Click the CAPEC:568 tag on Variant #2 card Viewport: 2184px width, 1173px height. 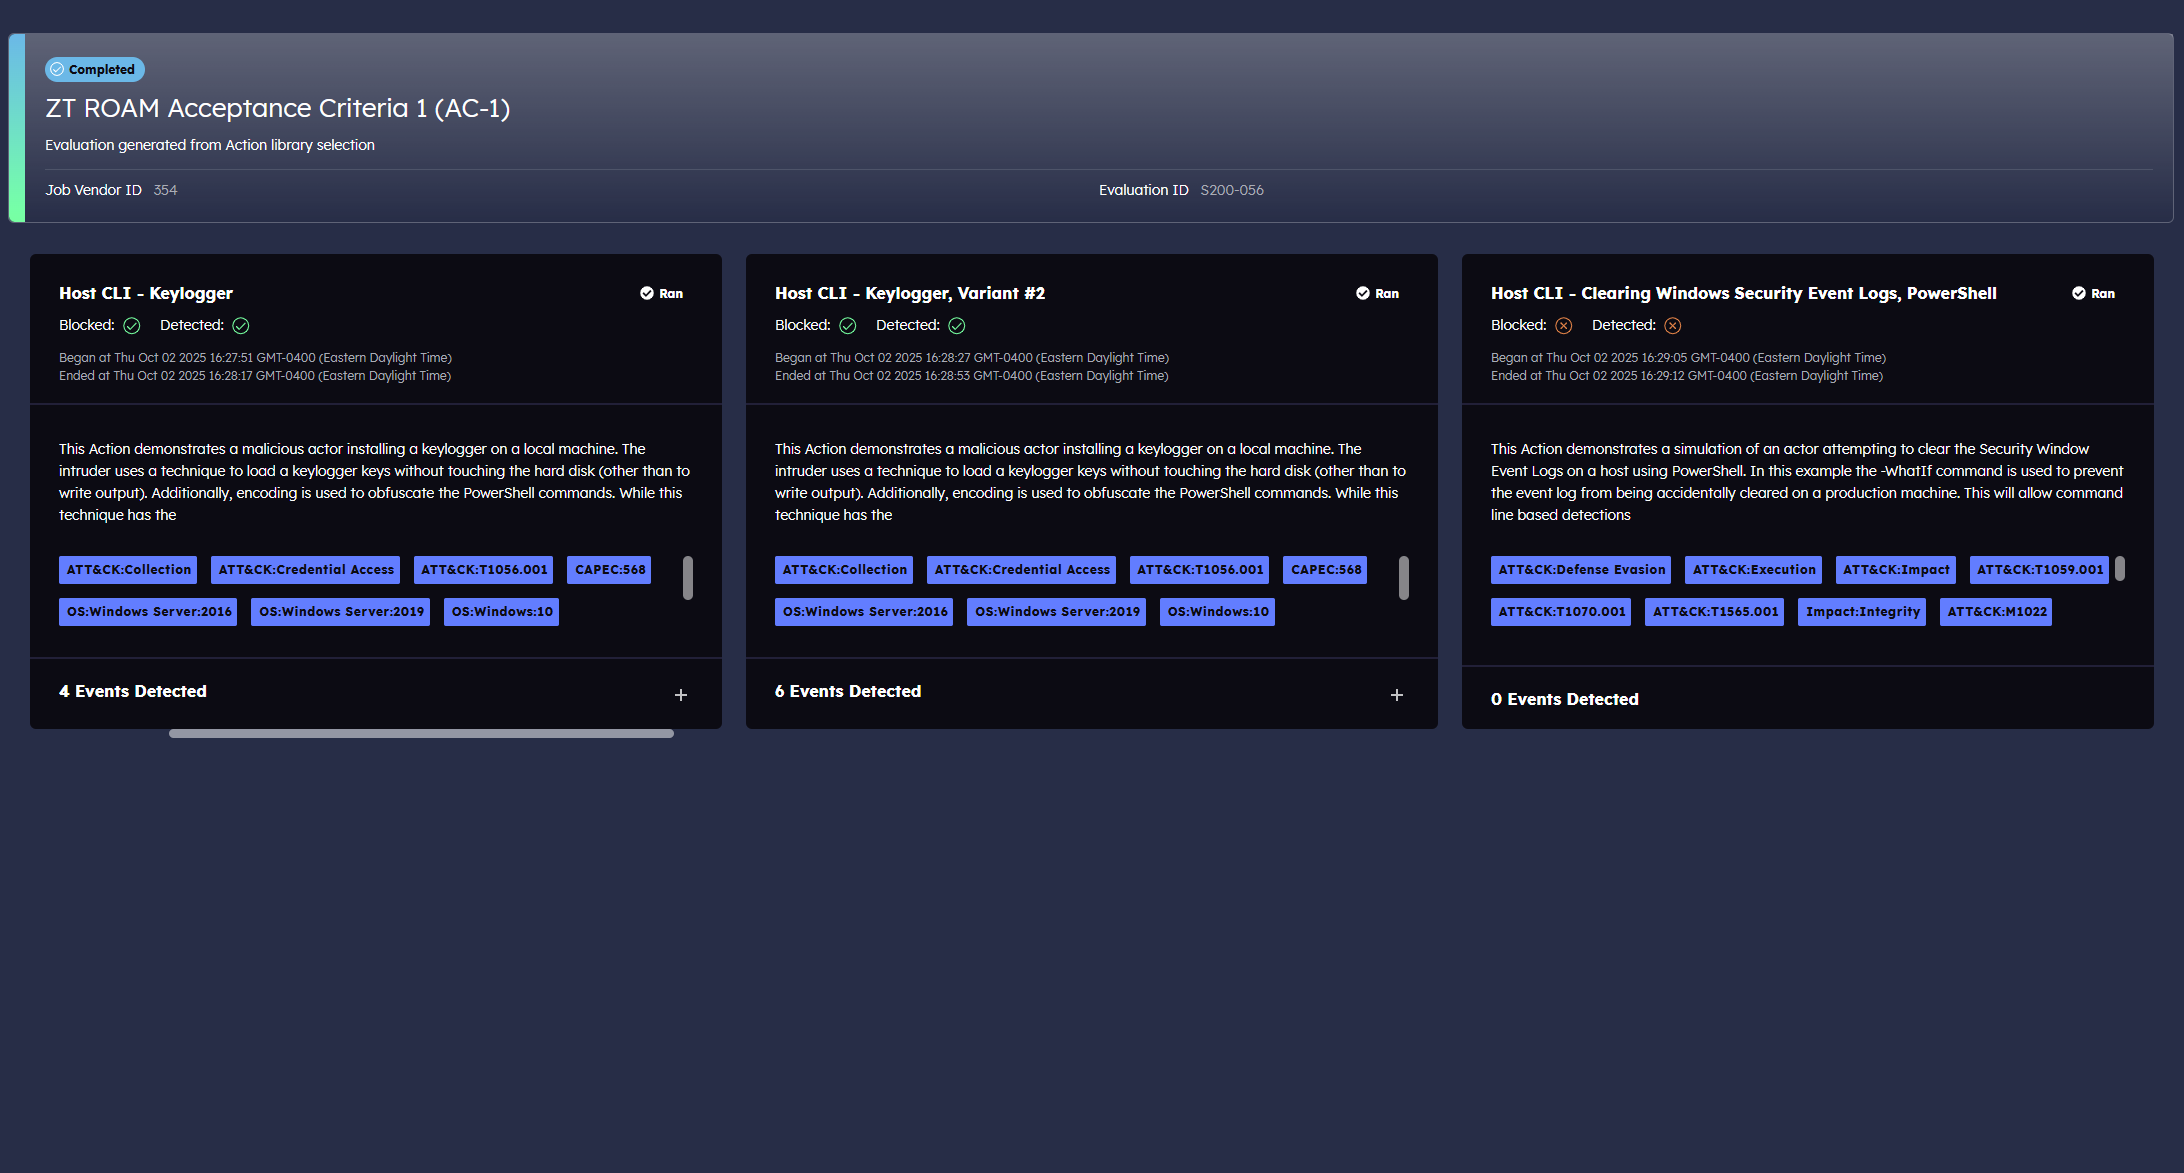point(1325,570)
